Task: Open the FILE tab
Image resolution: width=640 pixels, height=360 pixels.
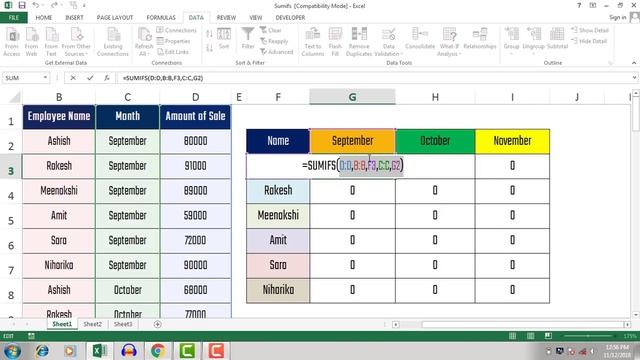Action: (x=14, y=18)
